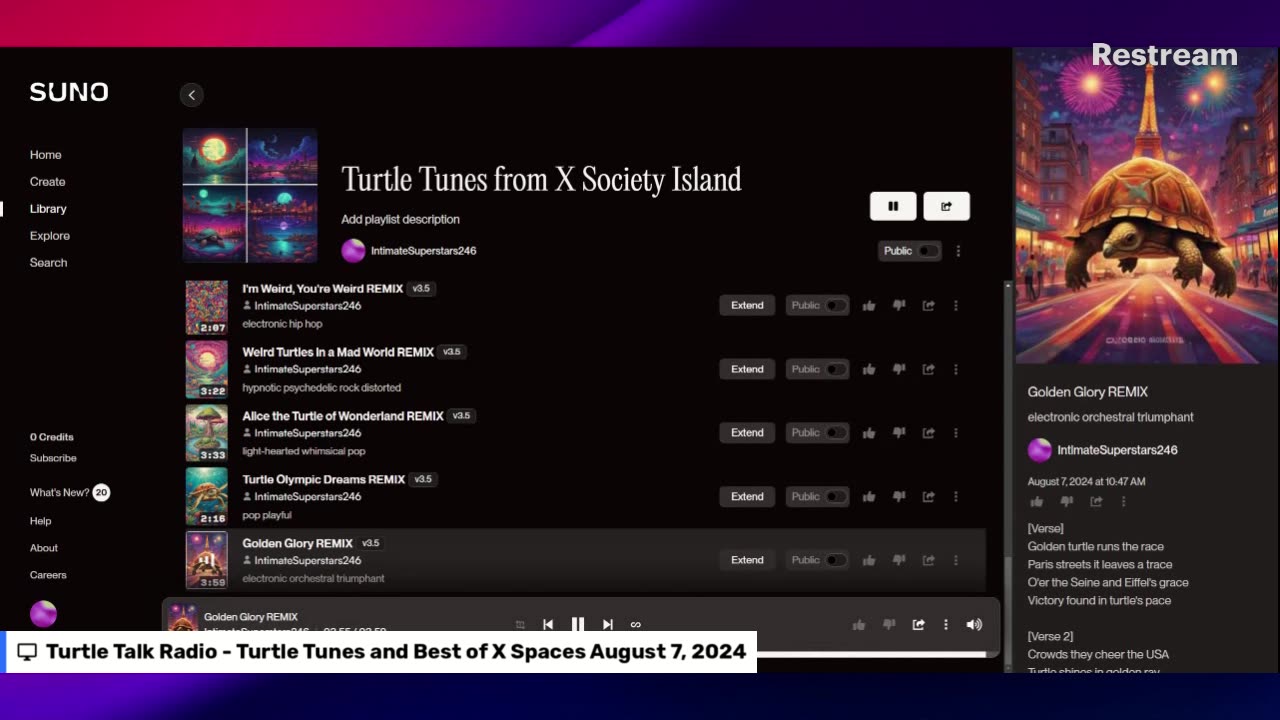Share Turtle Olympic Dreams REMIX
This screenshot has width=1280, height=720.
point(928,496)
